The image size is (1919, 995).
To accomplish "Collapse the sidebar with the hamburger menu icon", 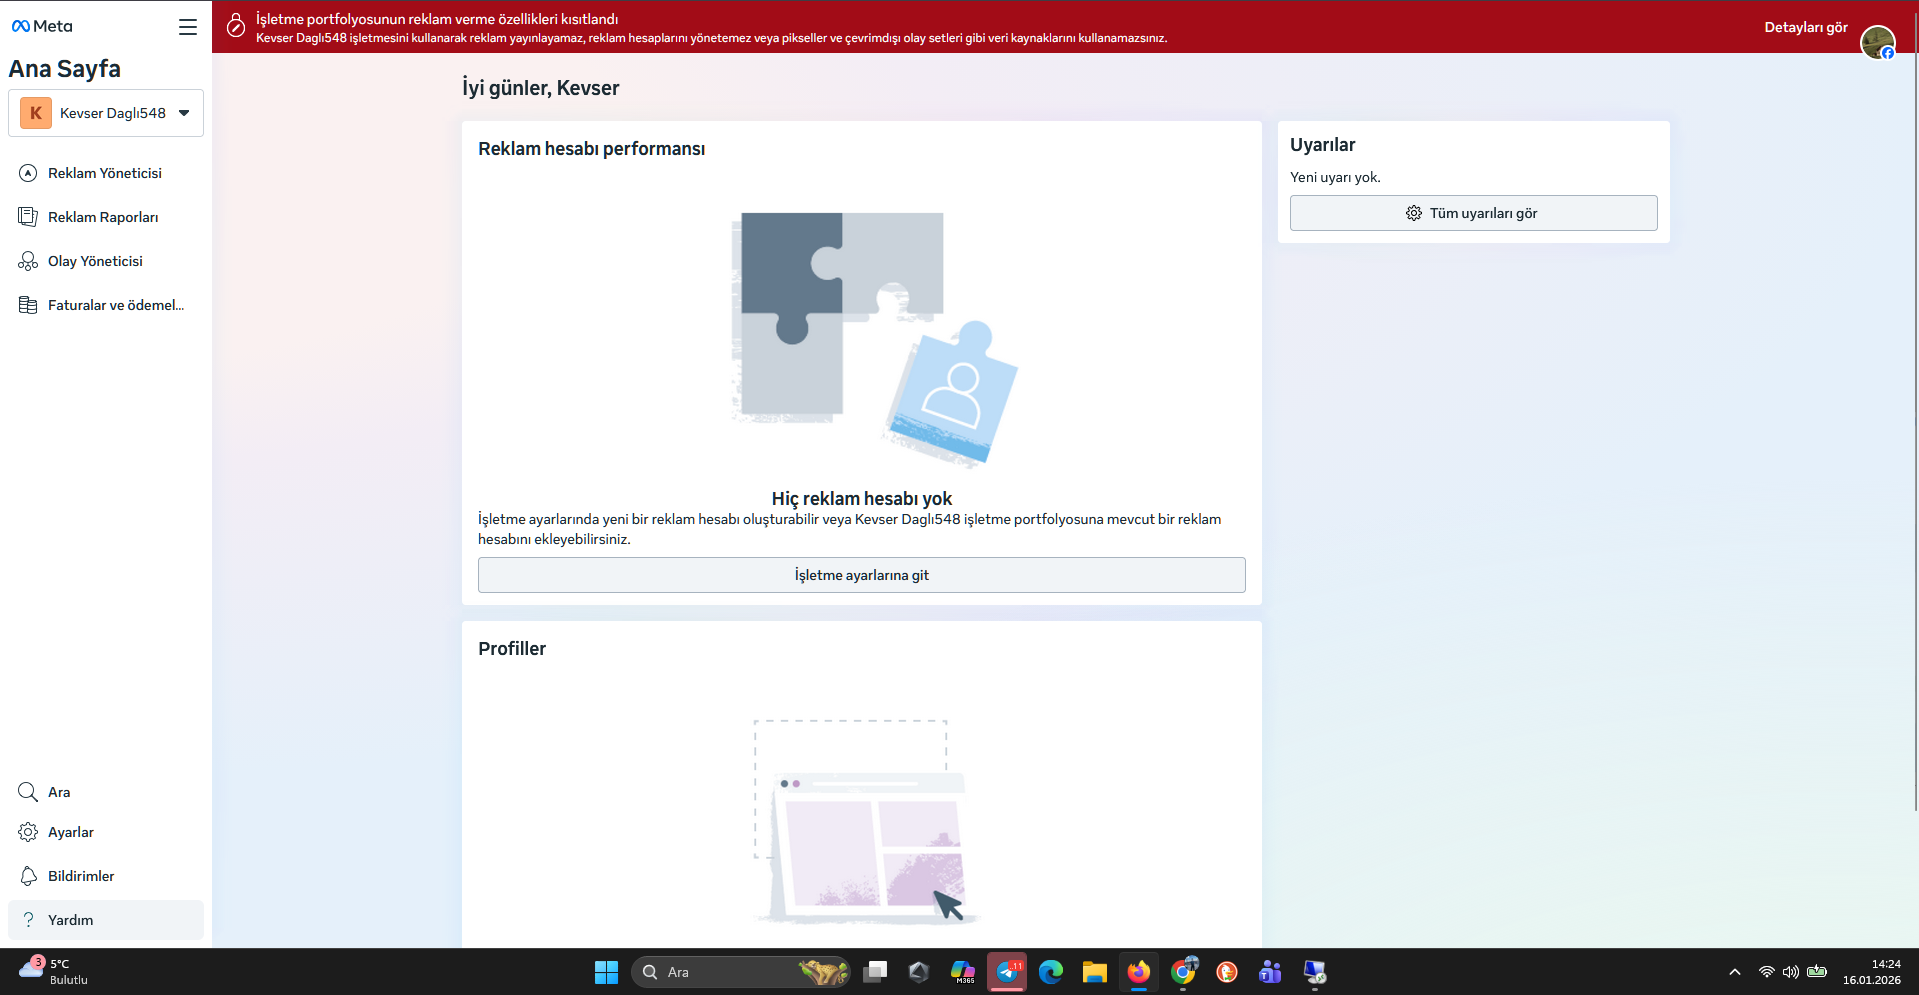I will 188,27.
